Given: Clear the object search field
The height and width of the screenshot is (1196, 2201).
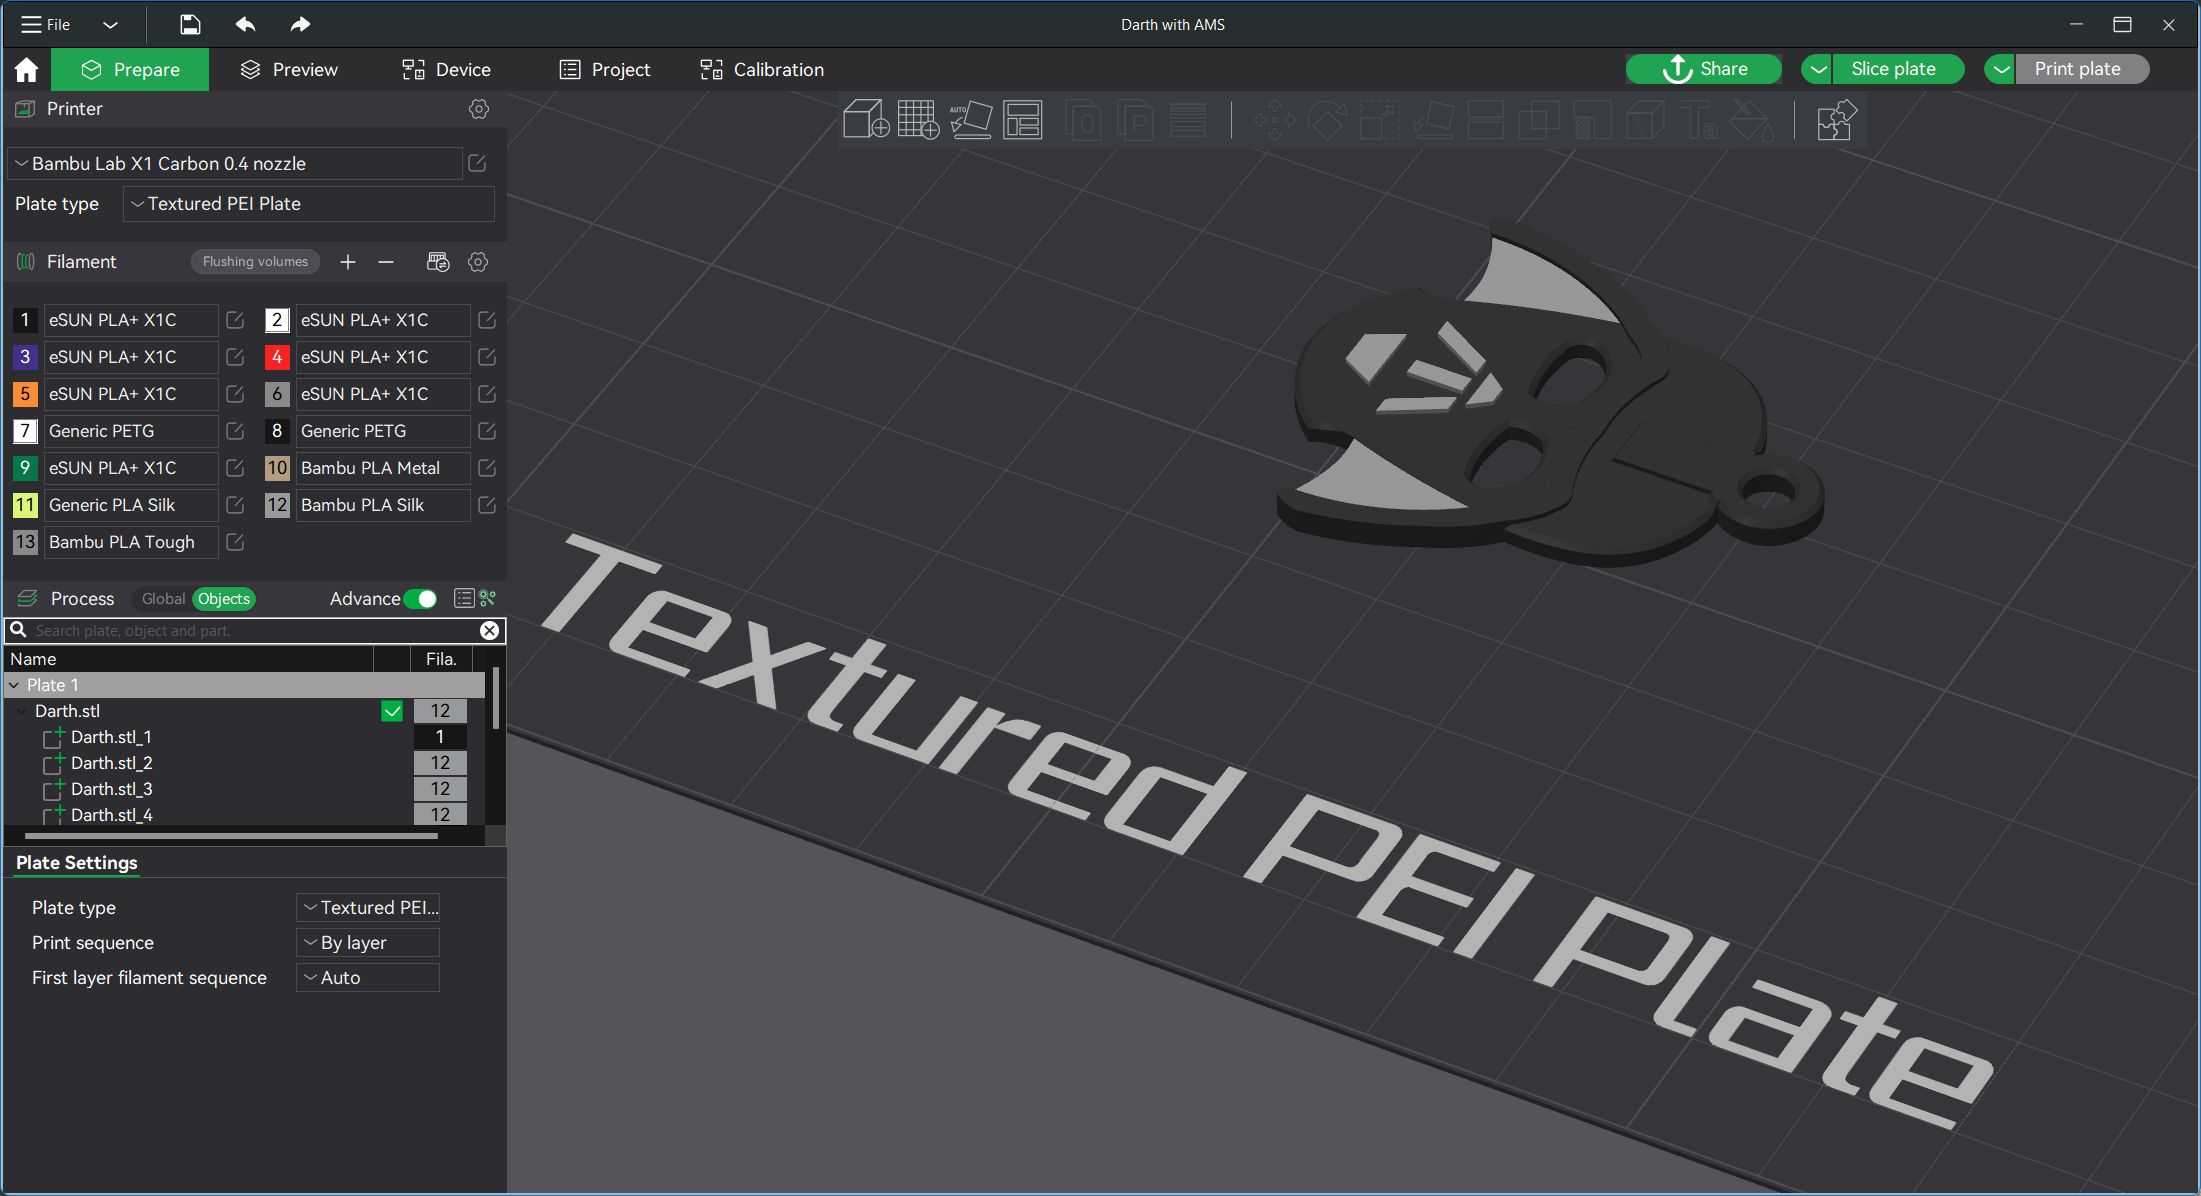Looking at the screenshot, I should pyautogui.click(x=489, y=630).
